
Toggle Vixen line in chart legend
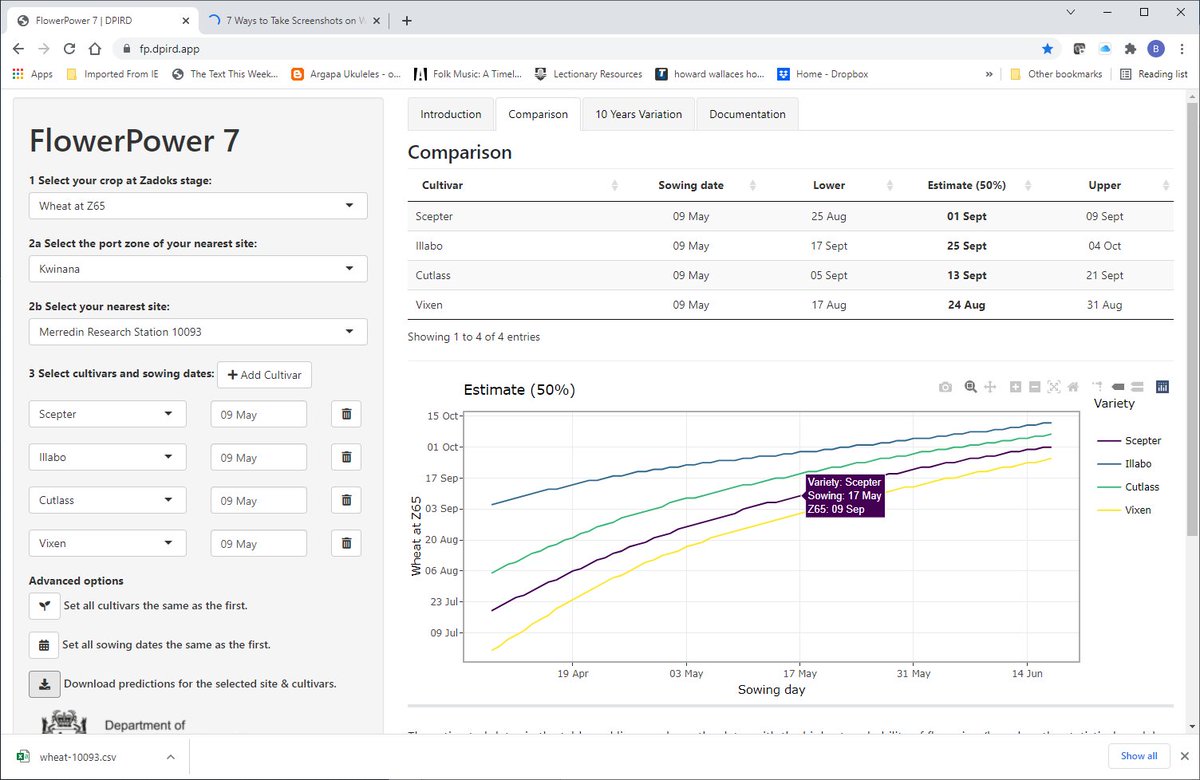(x=1125, y=510)
